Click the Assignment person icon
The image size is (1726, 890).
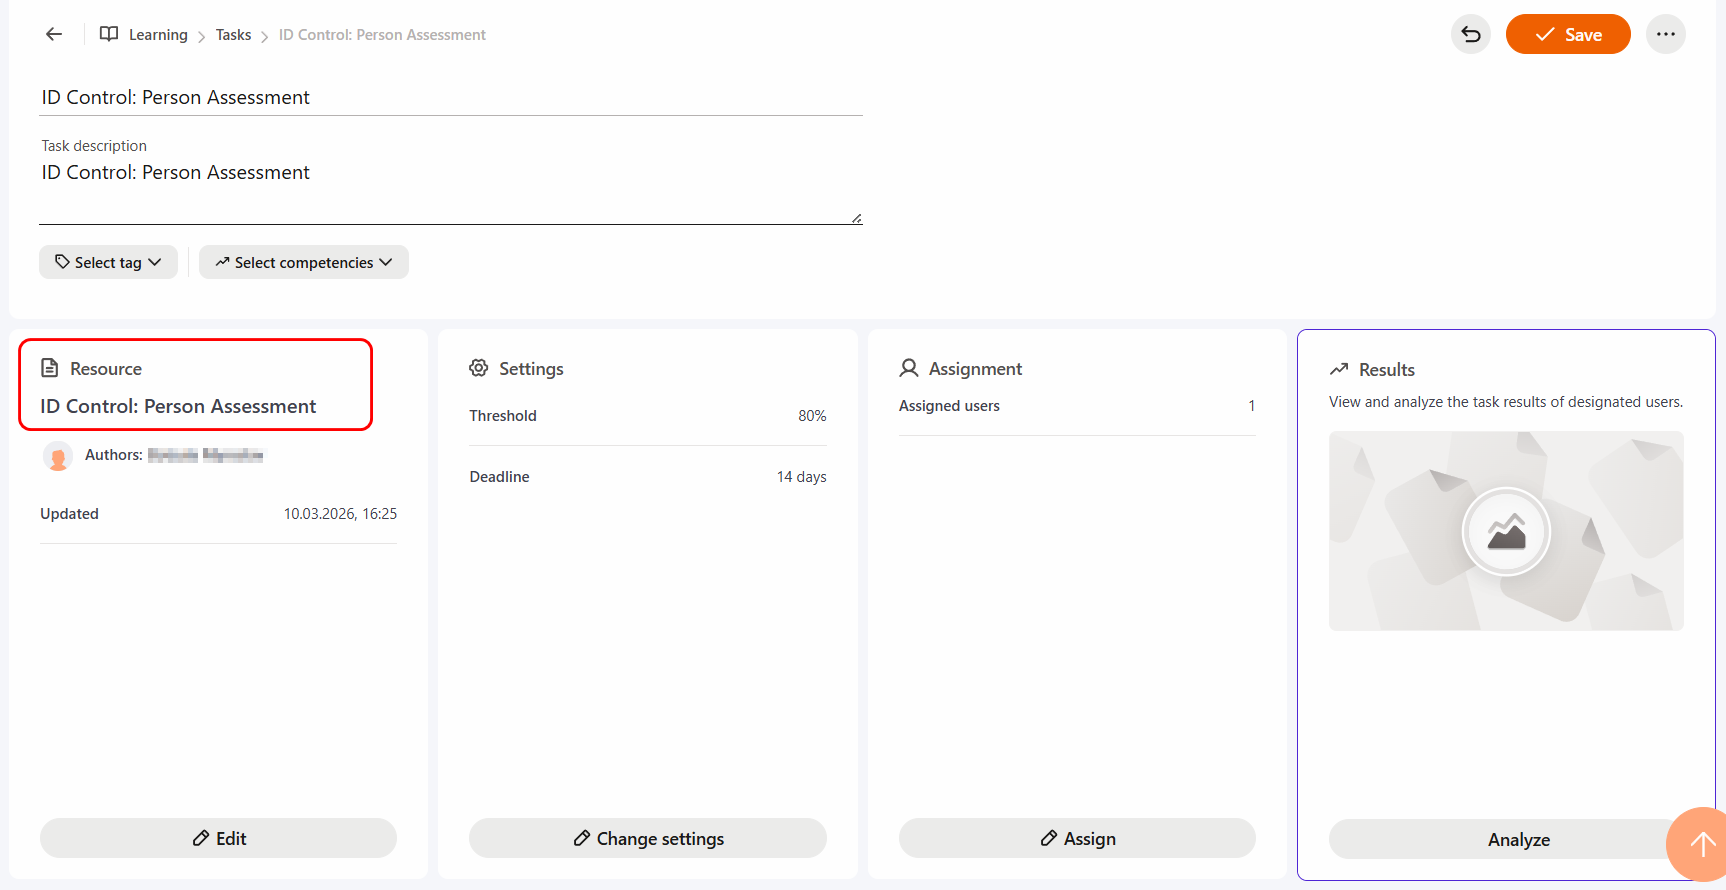908,368
